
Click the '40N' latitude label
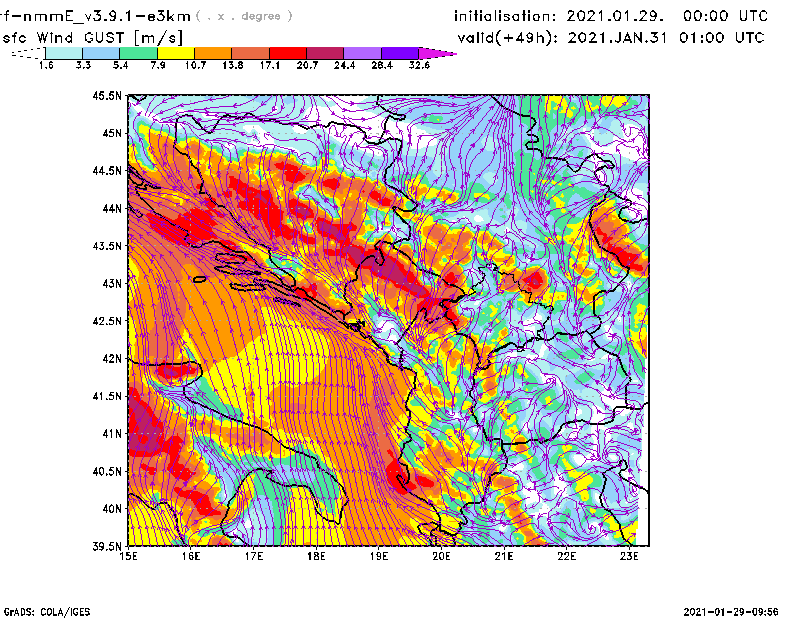(x=112, y=509)
